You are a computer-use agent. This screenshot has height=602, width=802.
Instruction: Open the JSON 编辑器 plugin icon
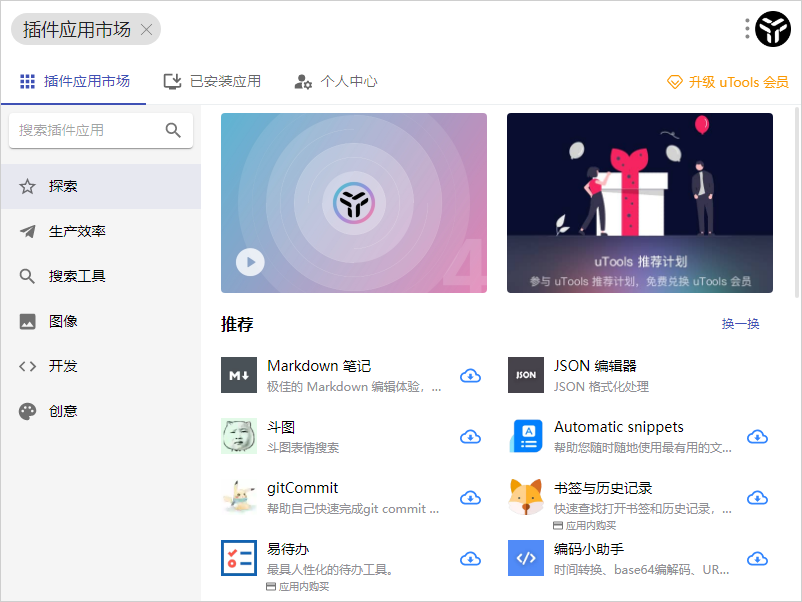click(526, 375)
